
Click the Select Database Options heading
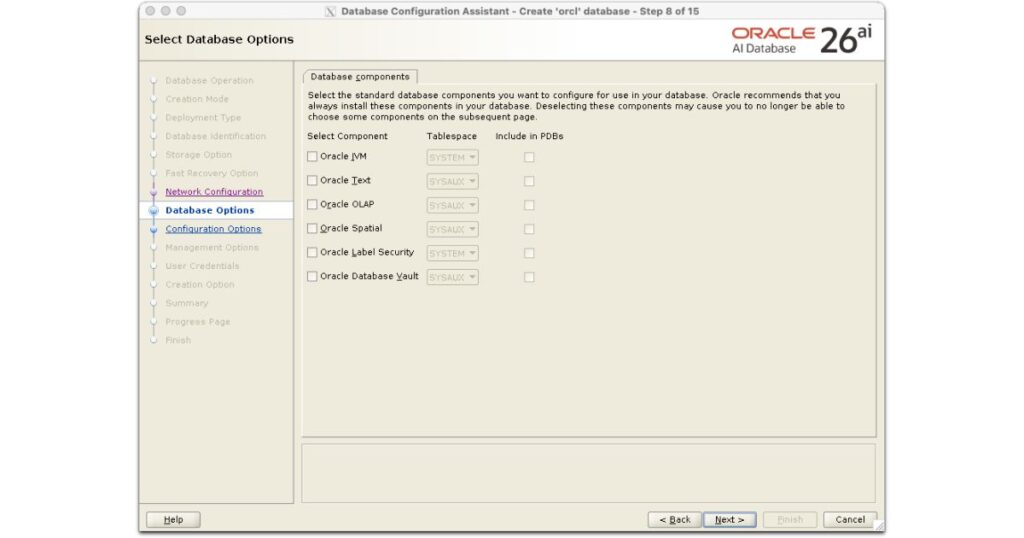click(219, 39)
